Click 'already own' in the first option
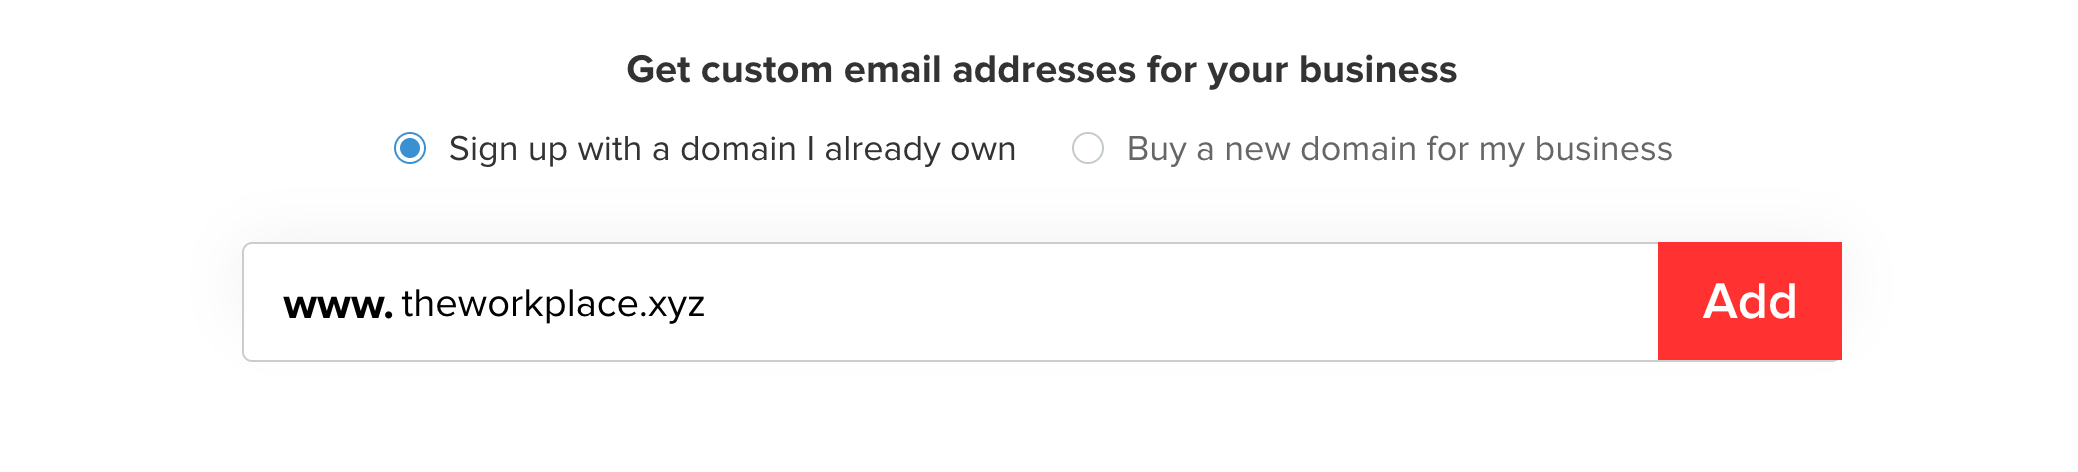The width and height of the screenshot is (2078, 472). point(920,149)
